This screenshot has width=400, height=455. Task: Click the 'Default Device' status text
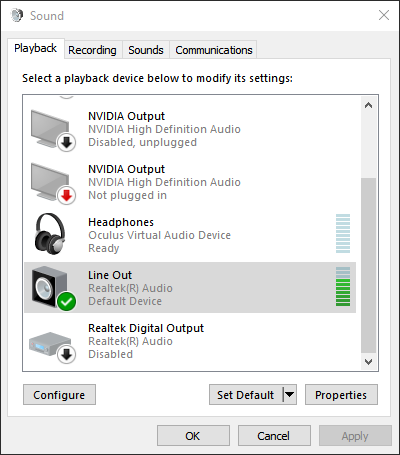(x=125, y=301)
